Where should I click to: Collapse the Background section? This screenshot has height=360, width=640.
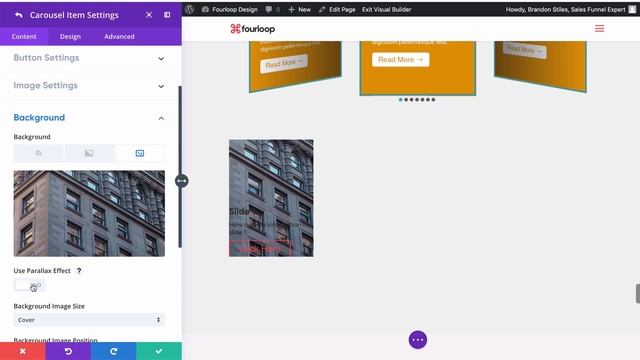point(89,118)
